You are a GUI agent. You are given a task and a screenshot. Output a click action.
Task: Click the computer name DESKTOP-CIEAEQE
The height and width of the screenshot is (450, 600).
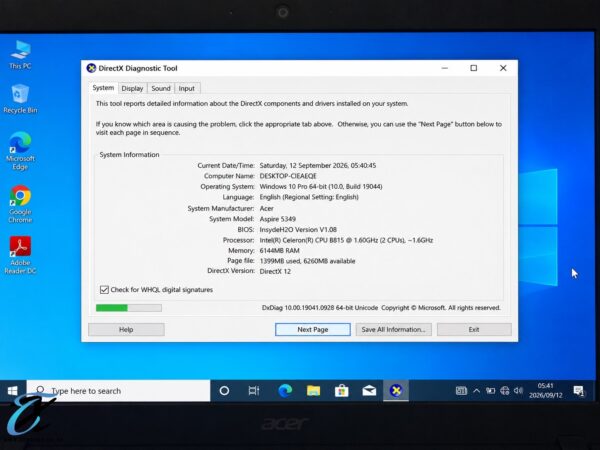pyautogui.click(x=288, y=176)
